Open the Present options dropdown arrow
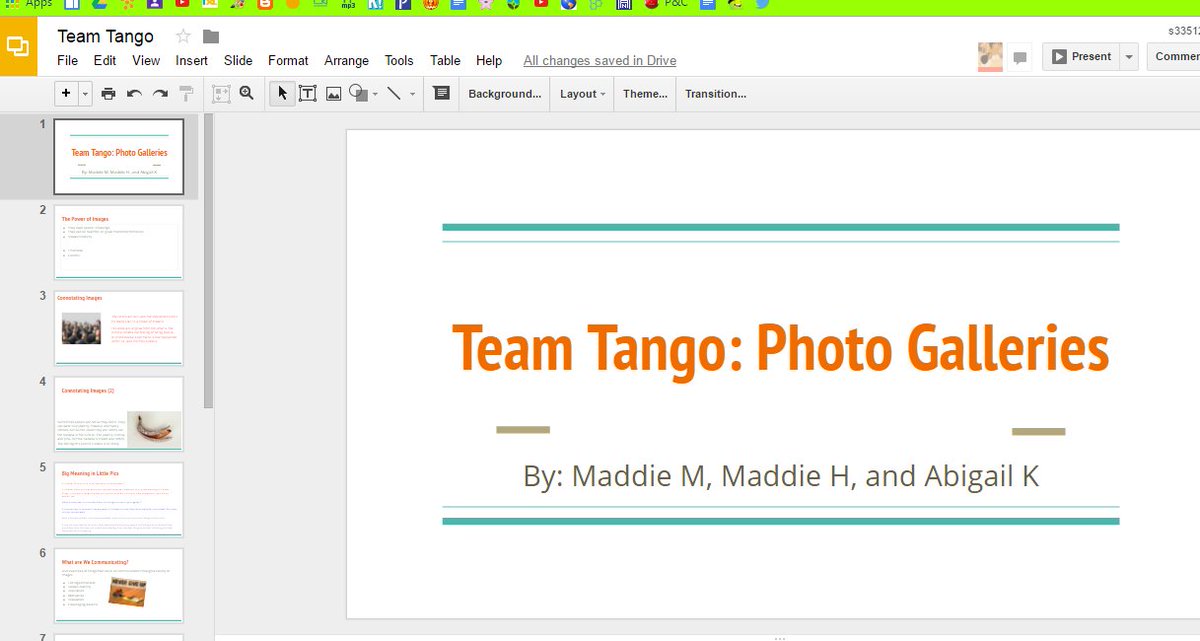1200x641 pixels. point(1129,57)
